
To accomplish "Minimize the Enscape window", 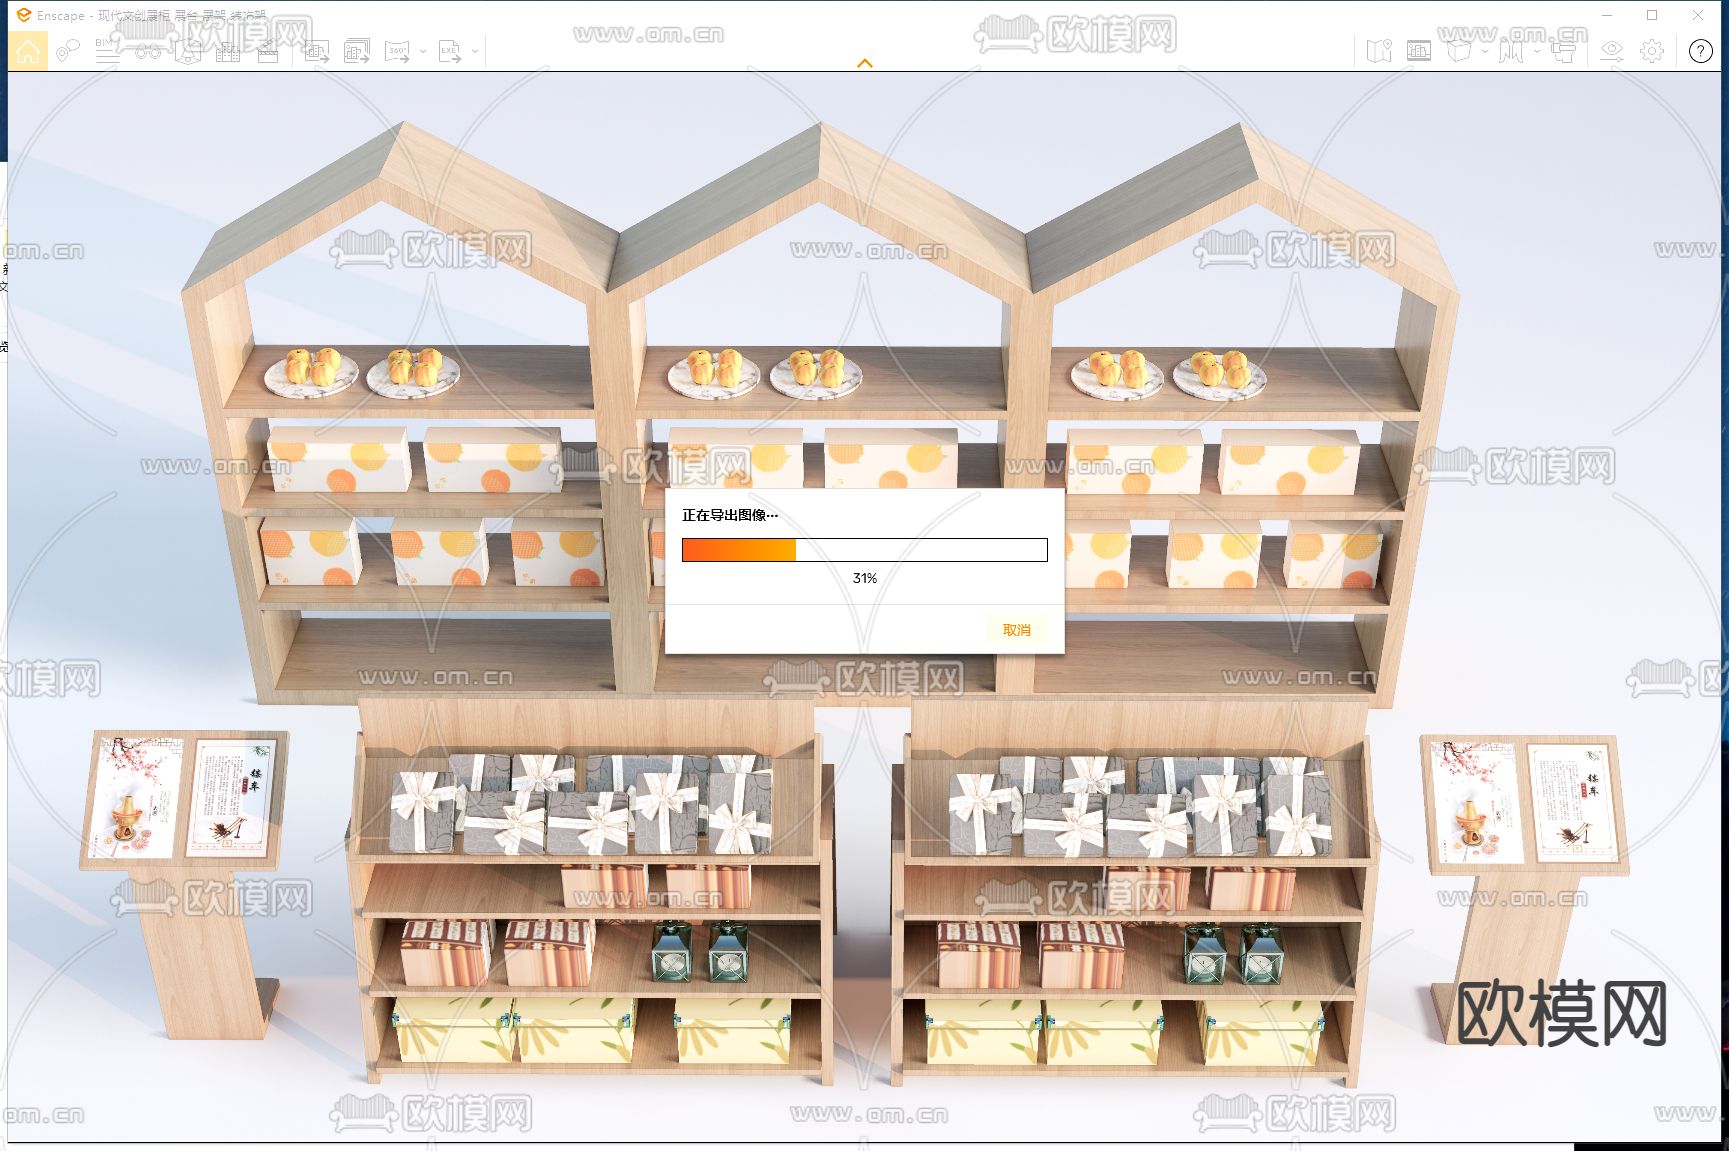I will 1608,15.
